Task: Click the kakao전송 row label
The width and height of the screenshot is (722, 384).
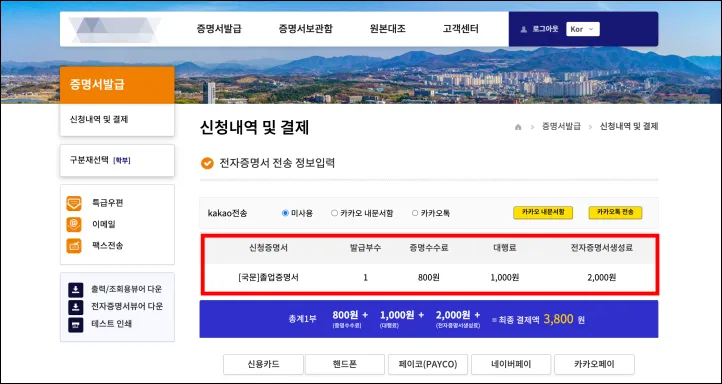Action: [227, 213]
